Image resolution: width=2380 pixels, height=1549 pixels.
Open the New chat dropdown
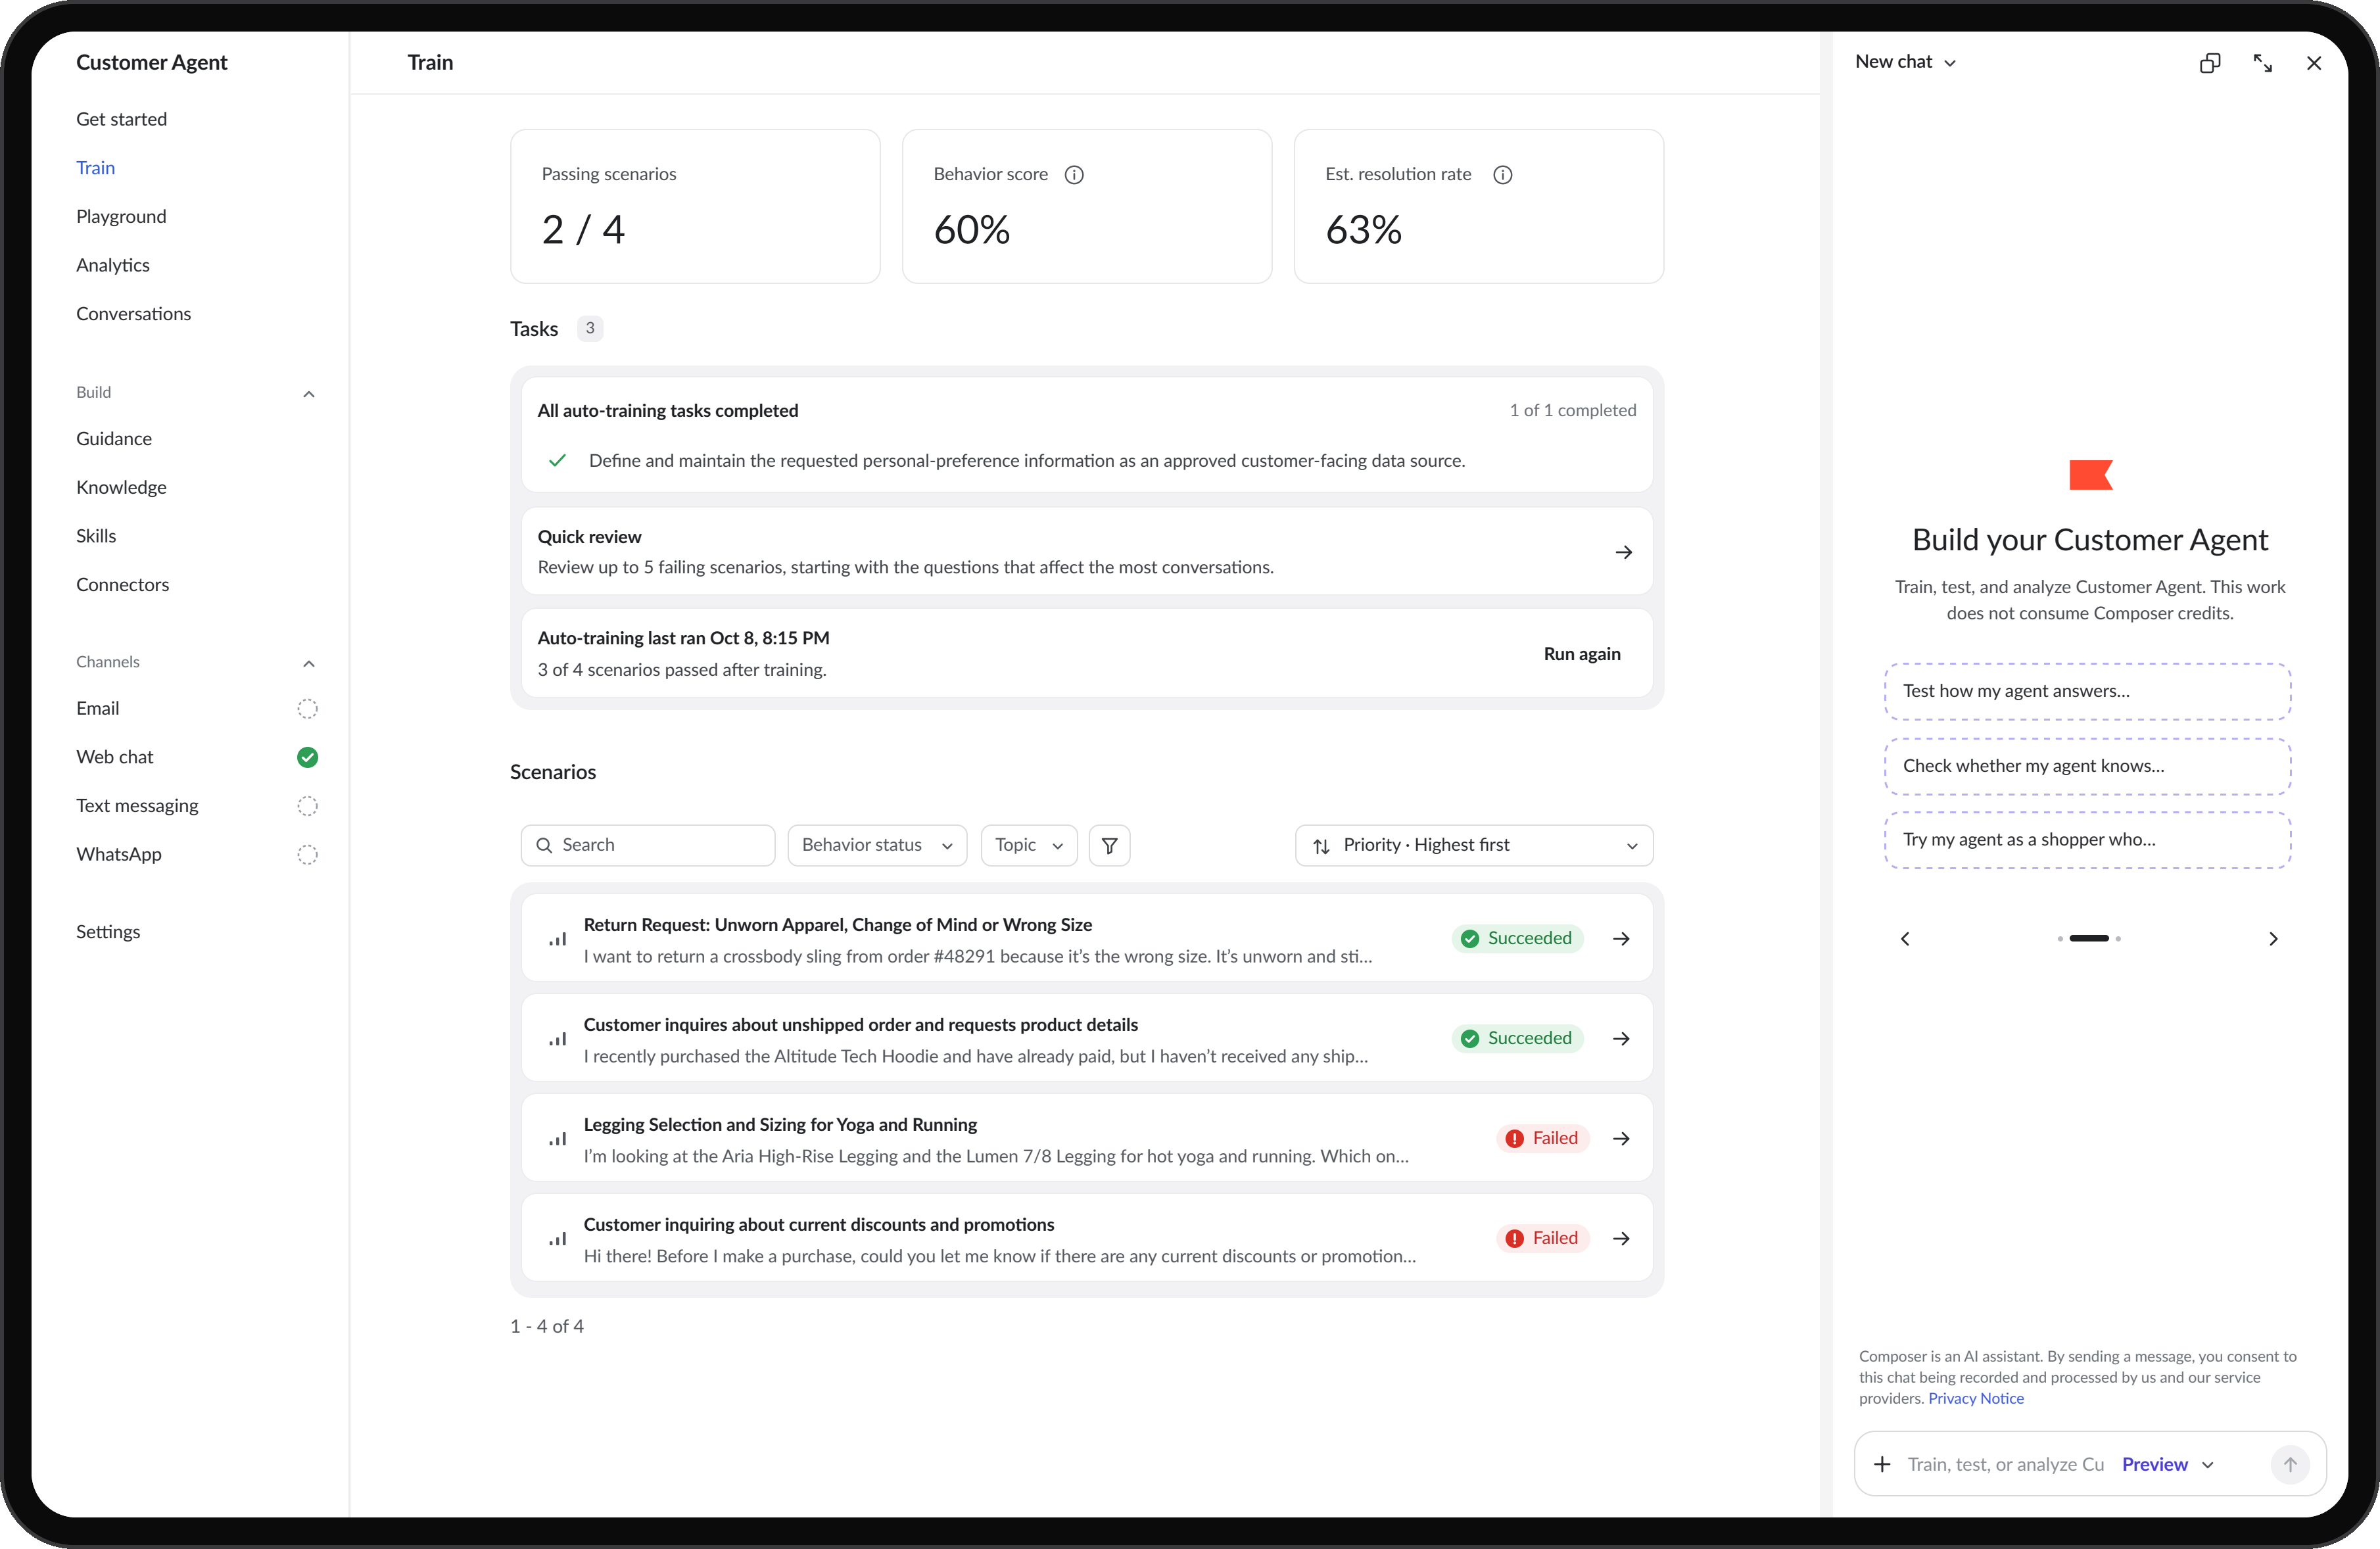[x=1905, y=62]
